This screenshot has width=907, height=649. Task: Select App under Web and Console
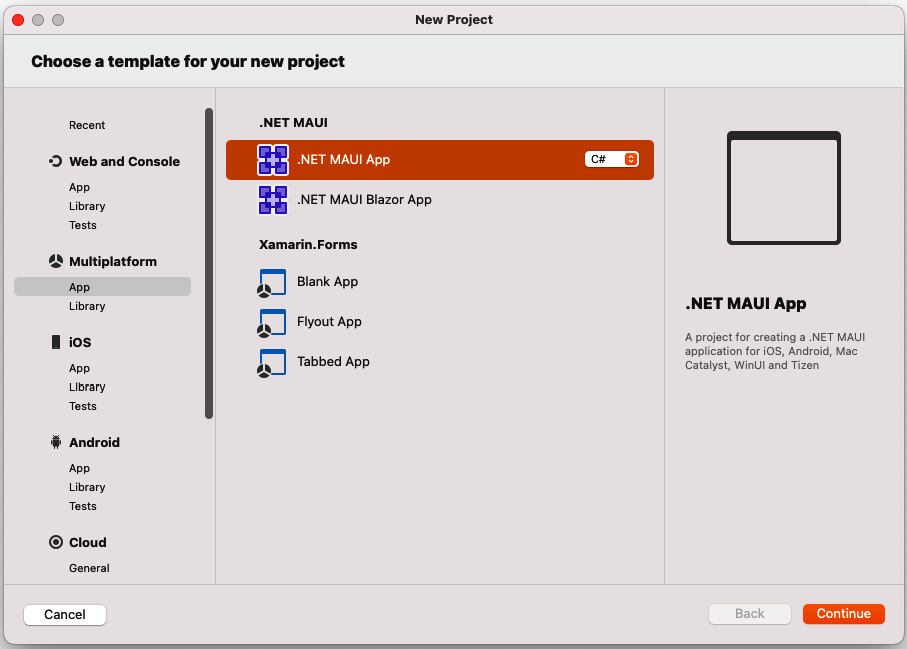79,187
